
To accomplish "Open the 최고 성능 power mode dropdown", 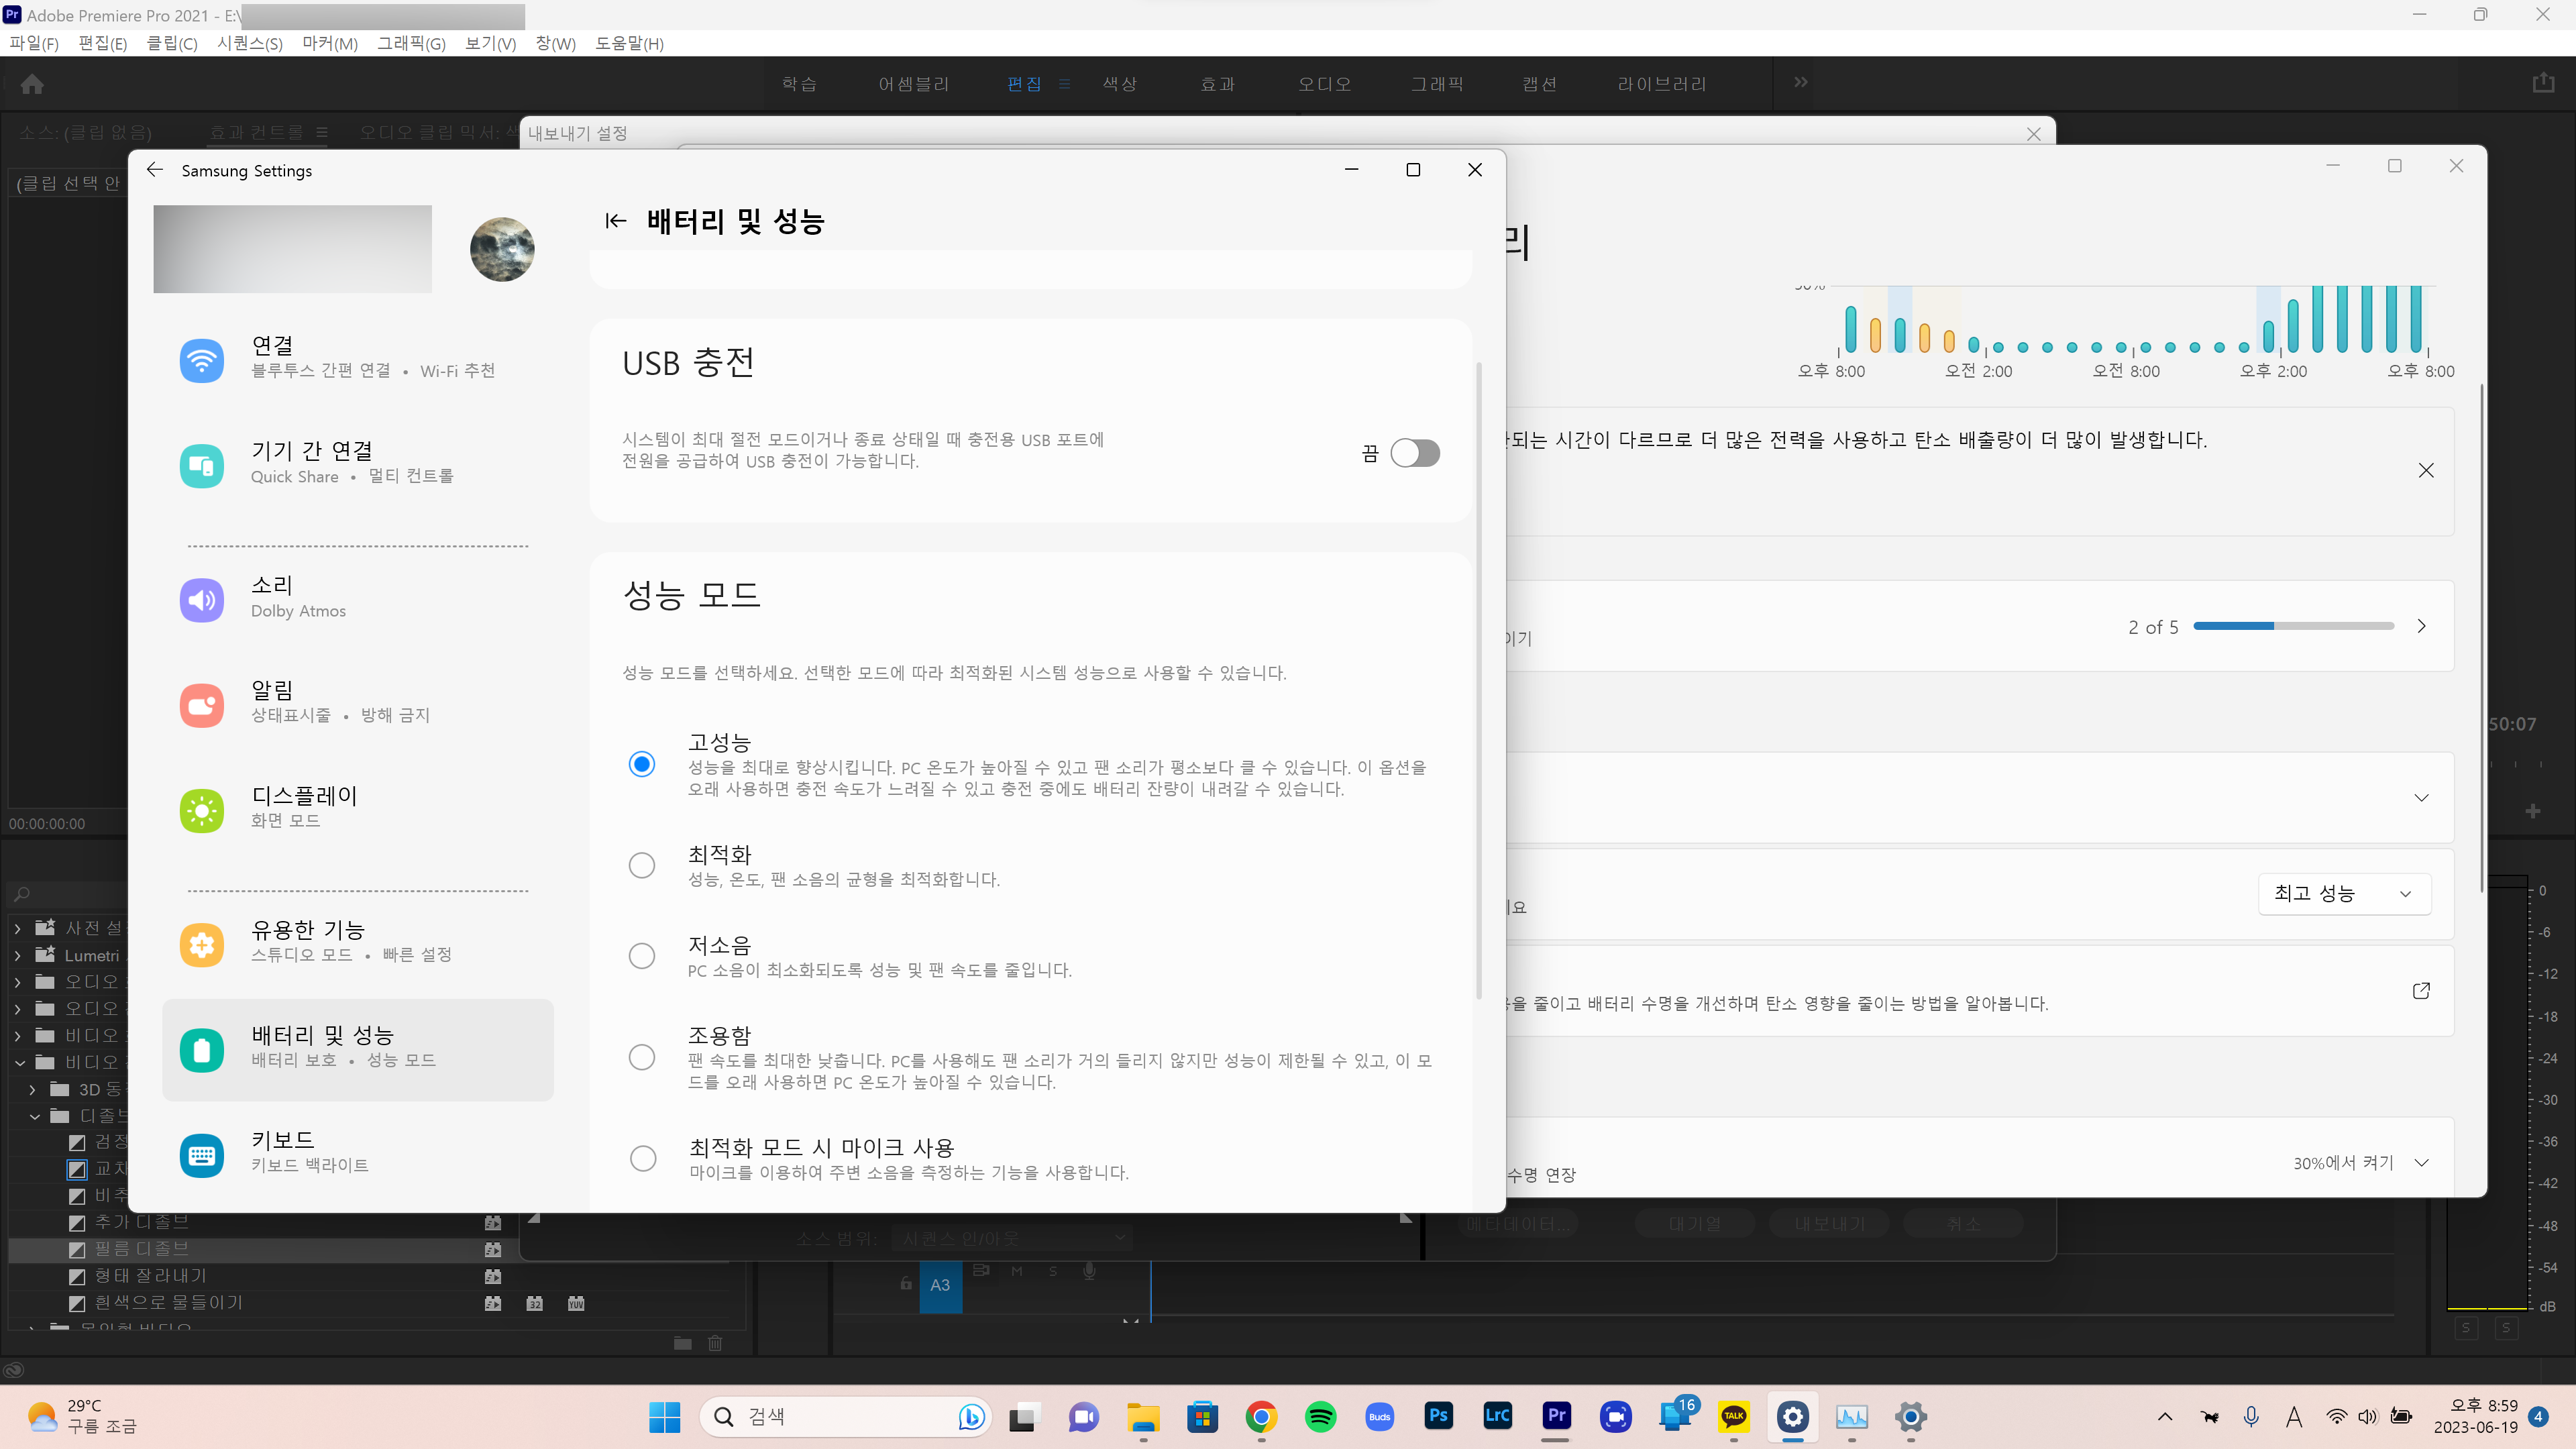I will click(x=2343, y=893).
